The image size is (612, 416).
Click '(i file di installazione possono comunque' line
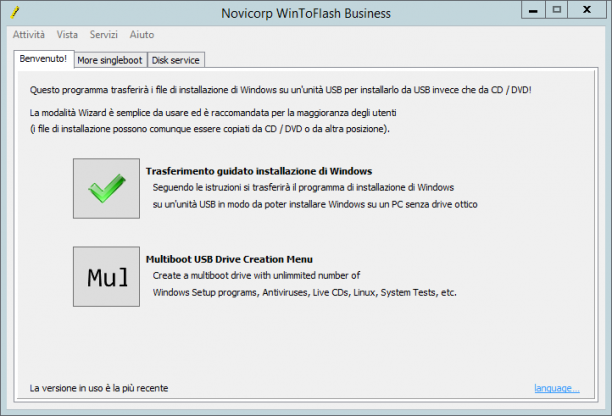point(210,129)
